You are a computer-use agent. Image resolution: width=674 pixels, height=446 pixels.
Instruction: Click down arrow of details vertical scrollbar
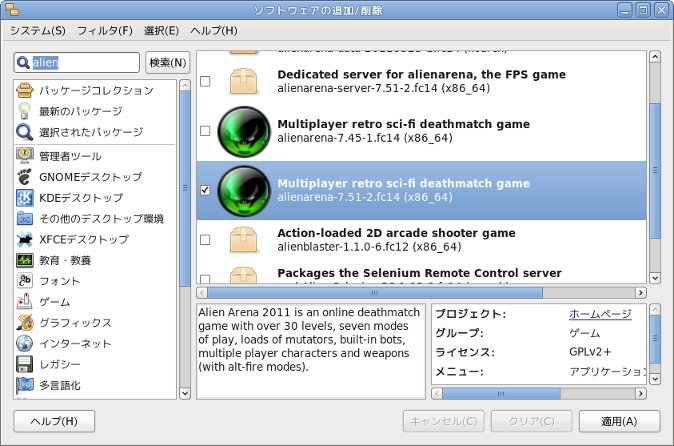(x=655, y=379)
